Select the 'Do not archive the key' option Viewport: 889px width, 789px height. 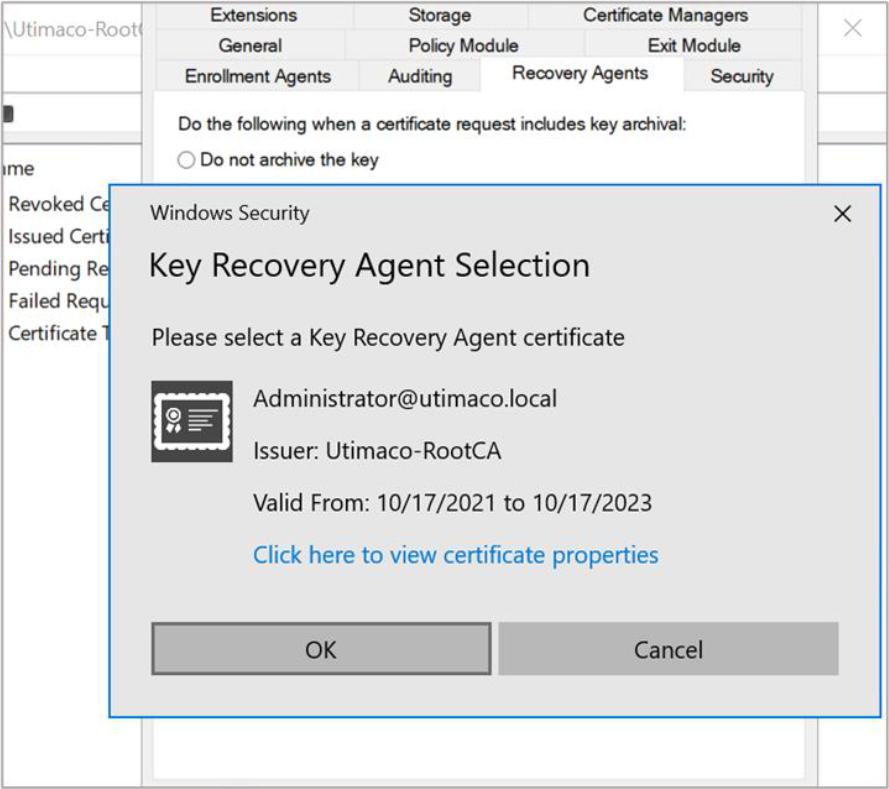[186, 160]
